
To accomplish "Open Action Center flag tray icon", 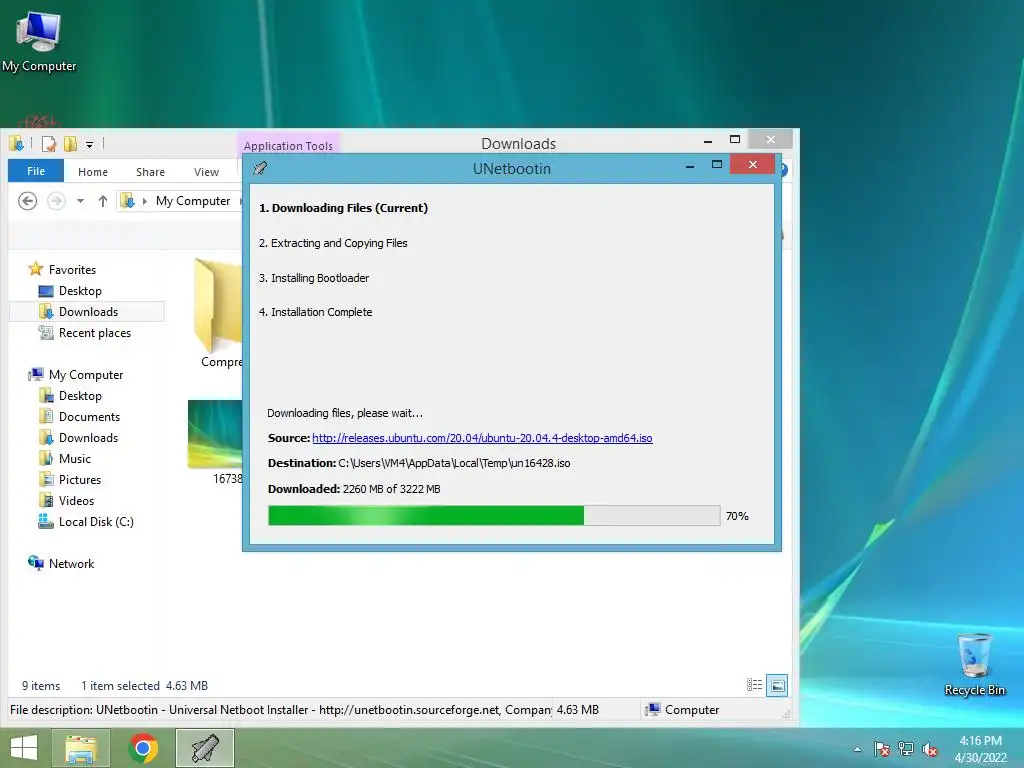I will point(882,749).
